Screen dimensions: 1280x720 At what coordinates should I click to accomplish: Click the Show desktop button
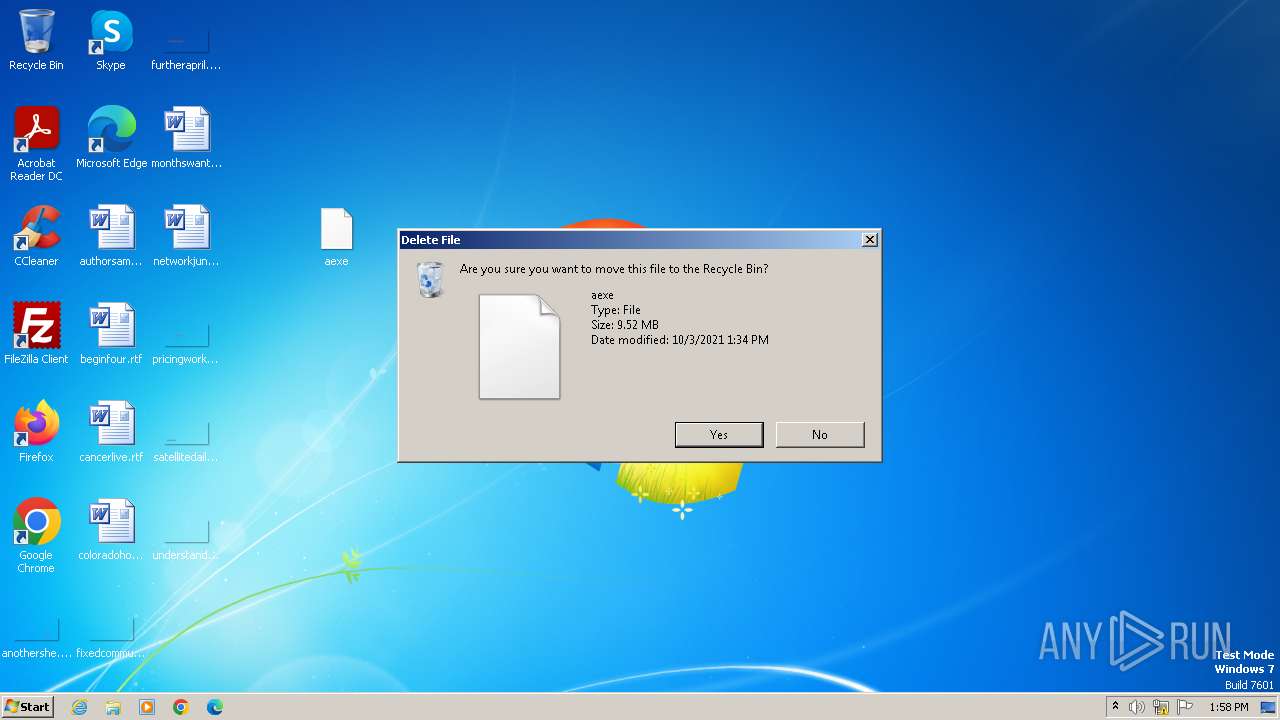(1268, 707)
